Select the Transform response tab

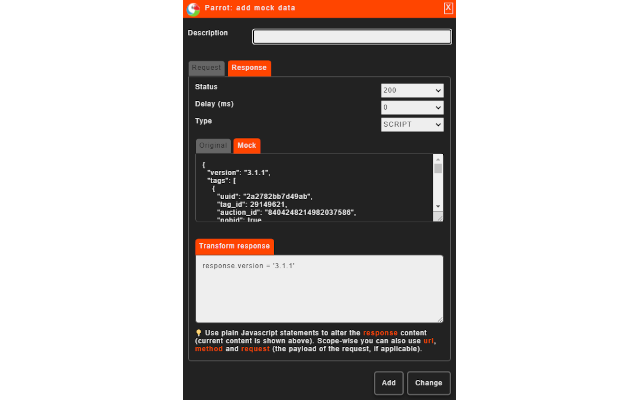[x=235, y=247]
